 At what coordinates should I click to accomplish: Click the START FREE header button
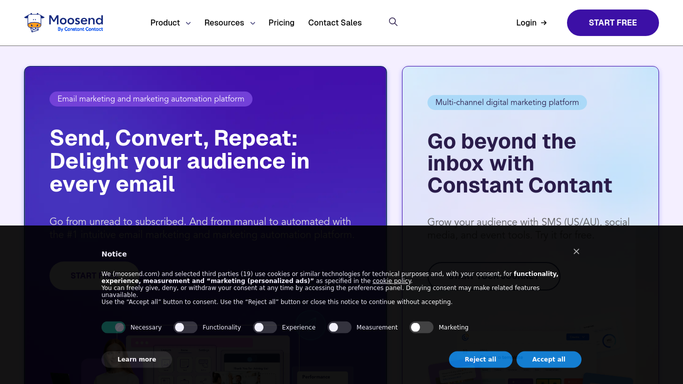pos(612,23)
